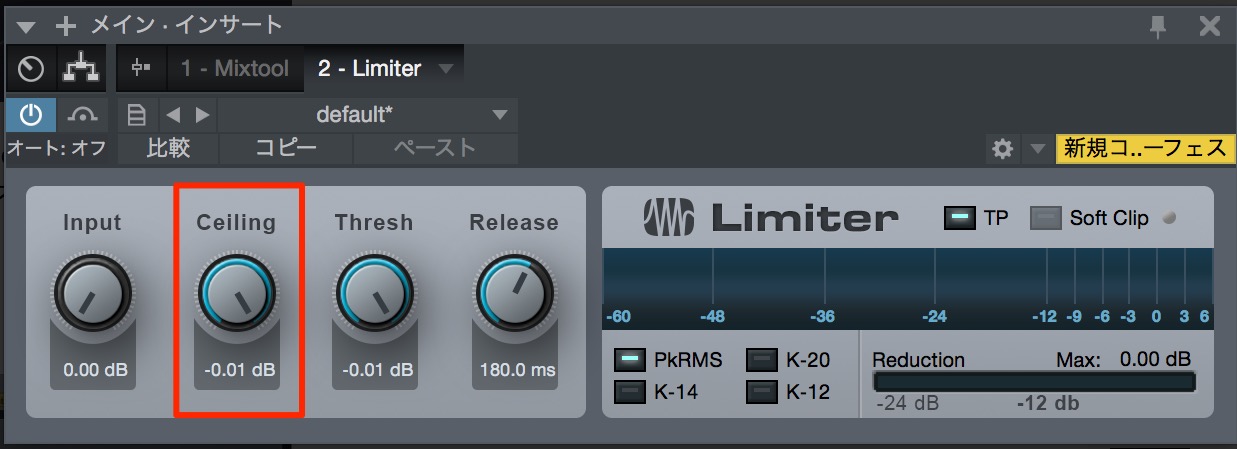Click the ペースト paste button
The image size is (1237, 449).
point(435,149)
